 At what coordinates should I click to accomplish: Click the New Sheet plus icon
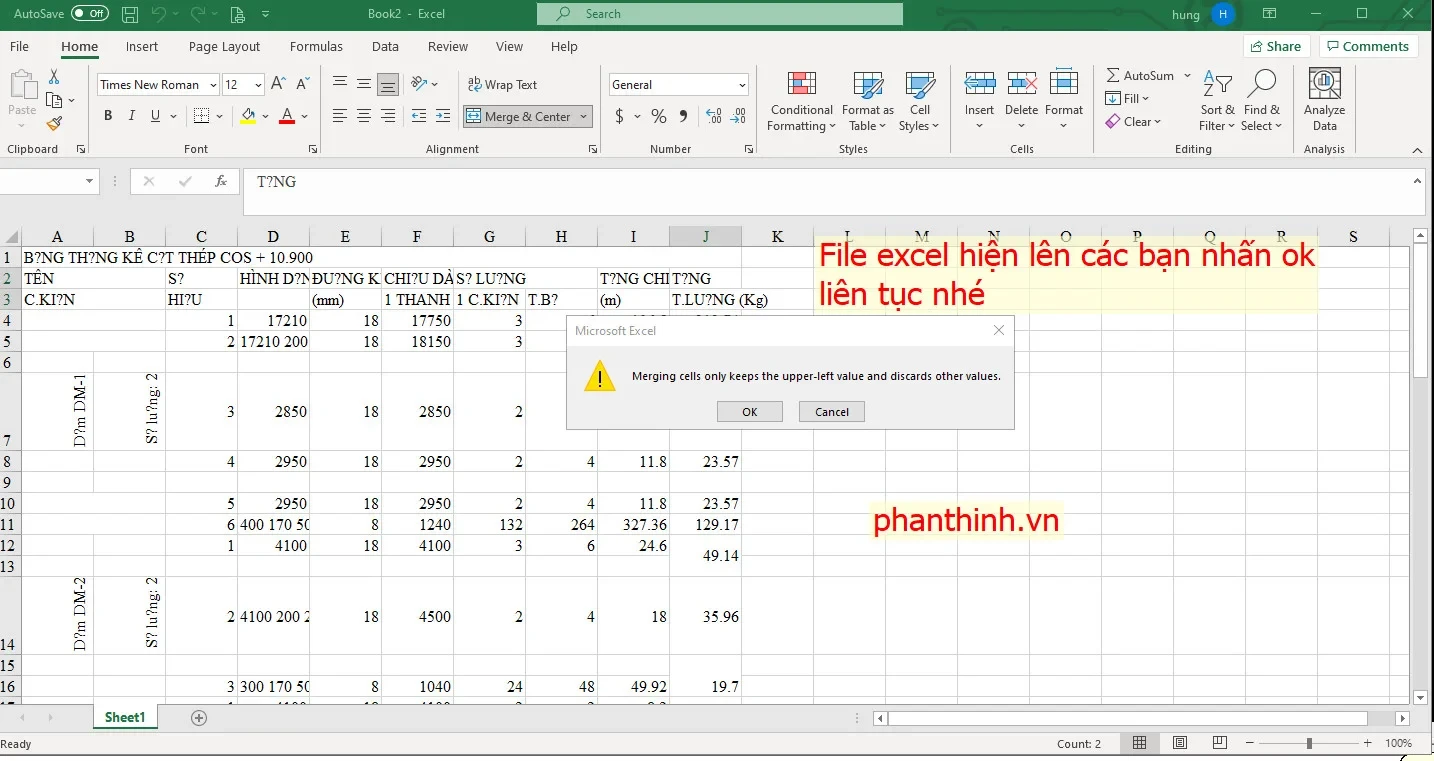[x=199, y=718]
